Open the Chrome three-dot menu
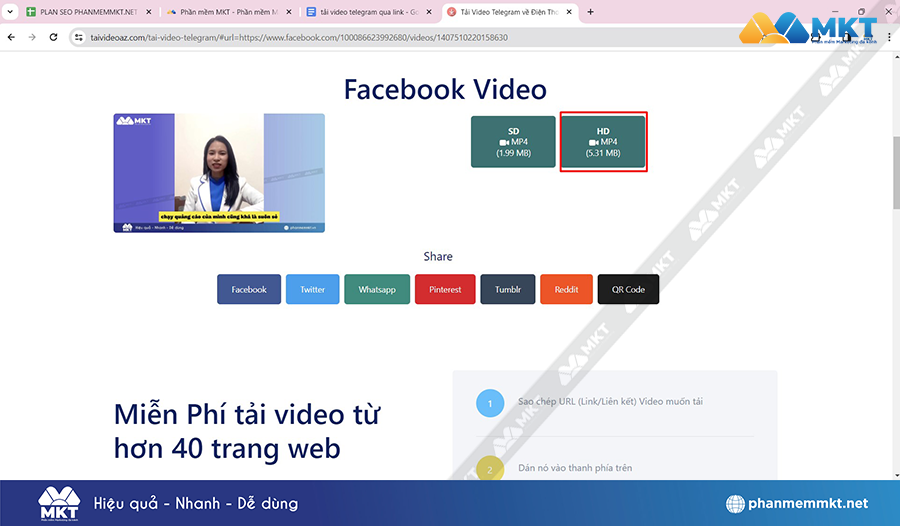The height and width of the screenshot is (526, 900). tap(889, 37)
